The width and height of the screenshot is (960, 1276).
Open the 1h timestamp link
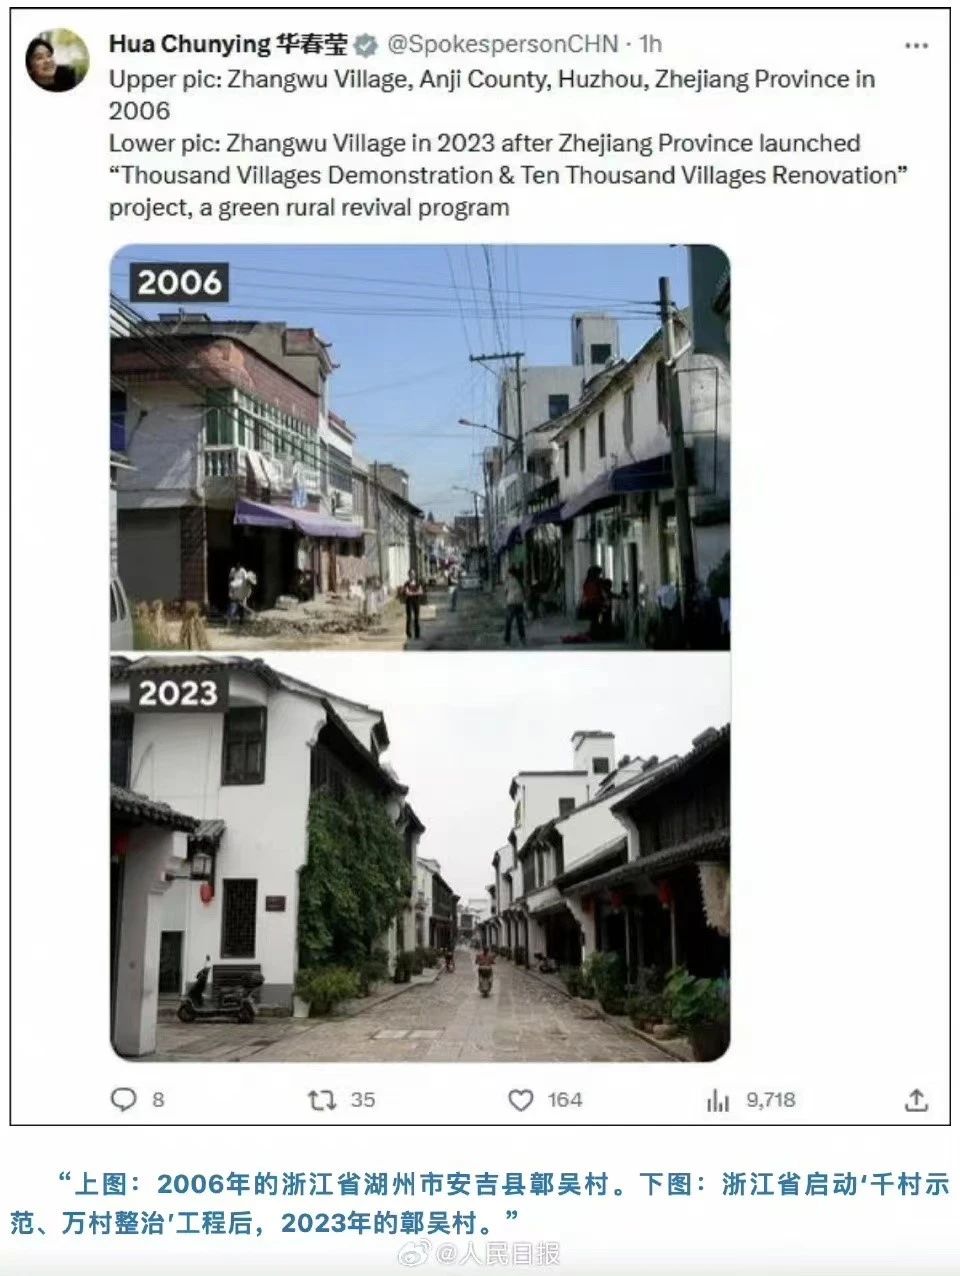[650, 45]
